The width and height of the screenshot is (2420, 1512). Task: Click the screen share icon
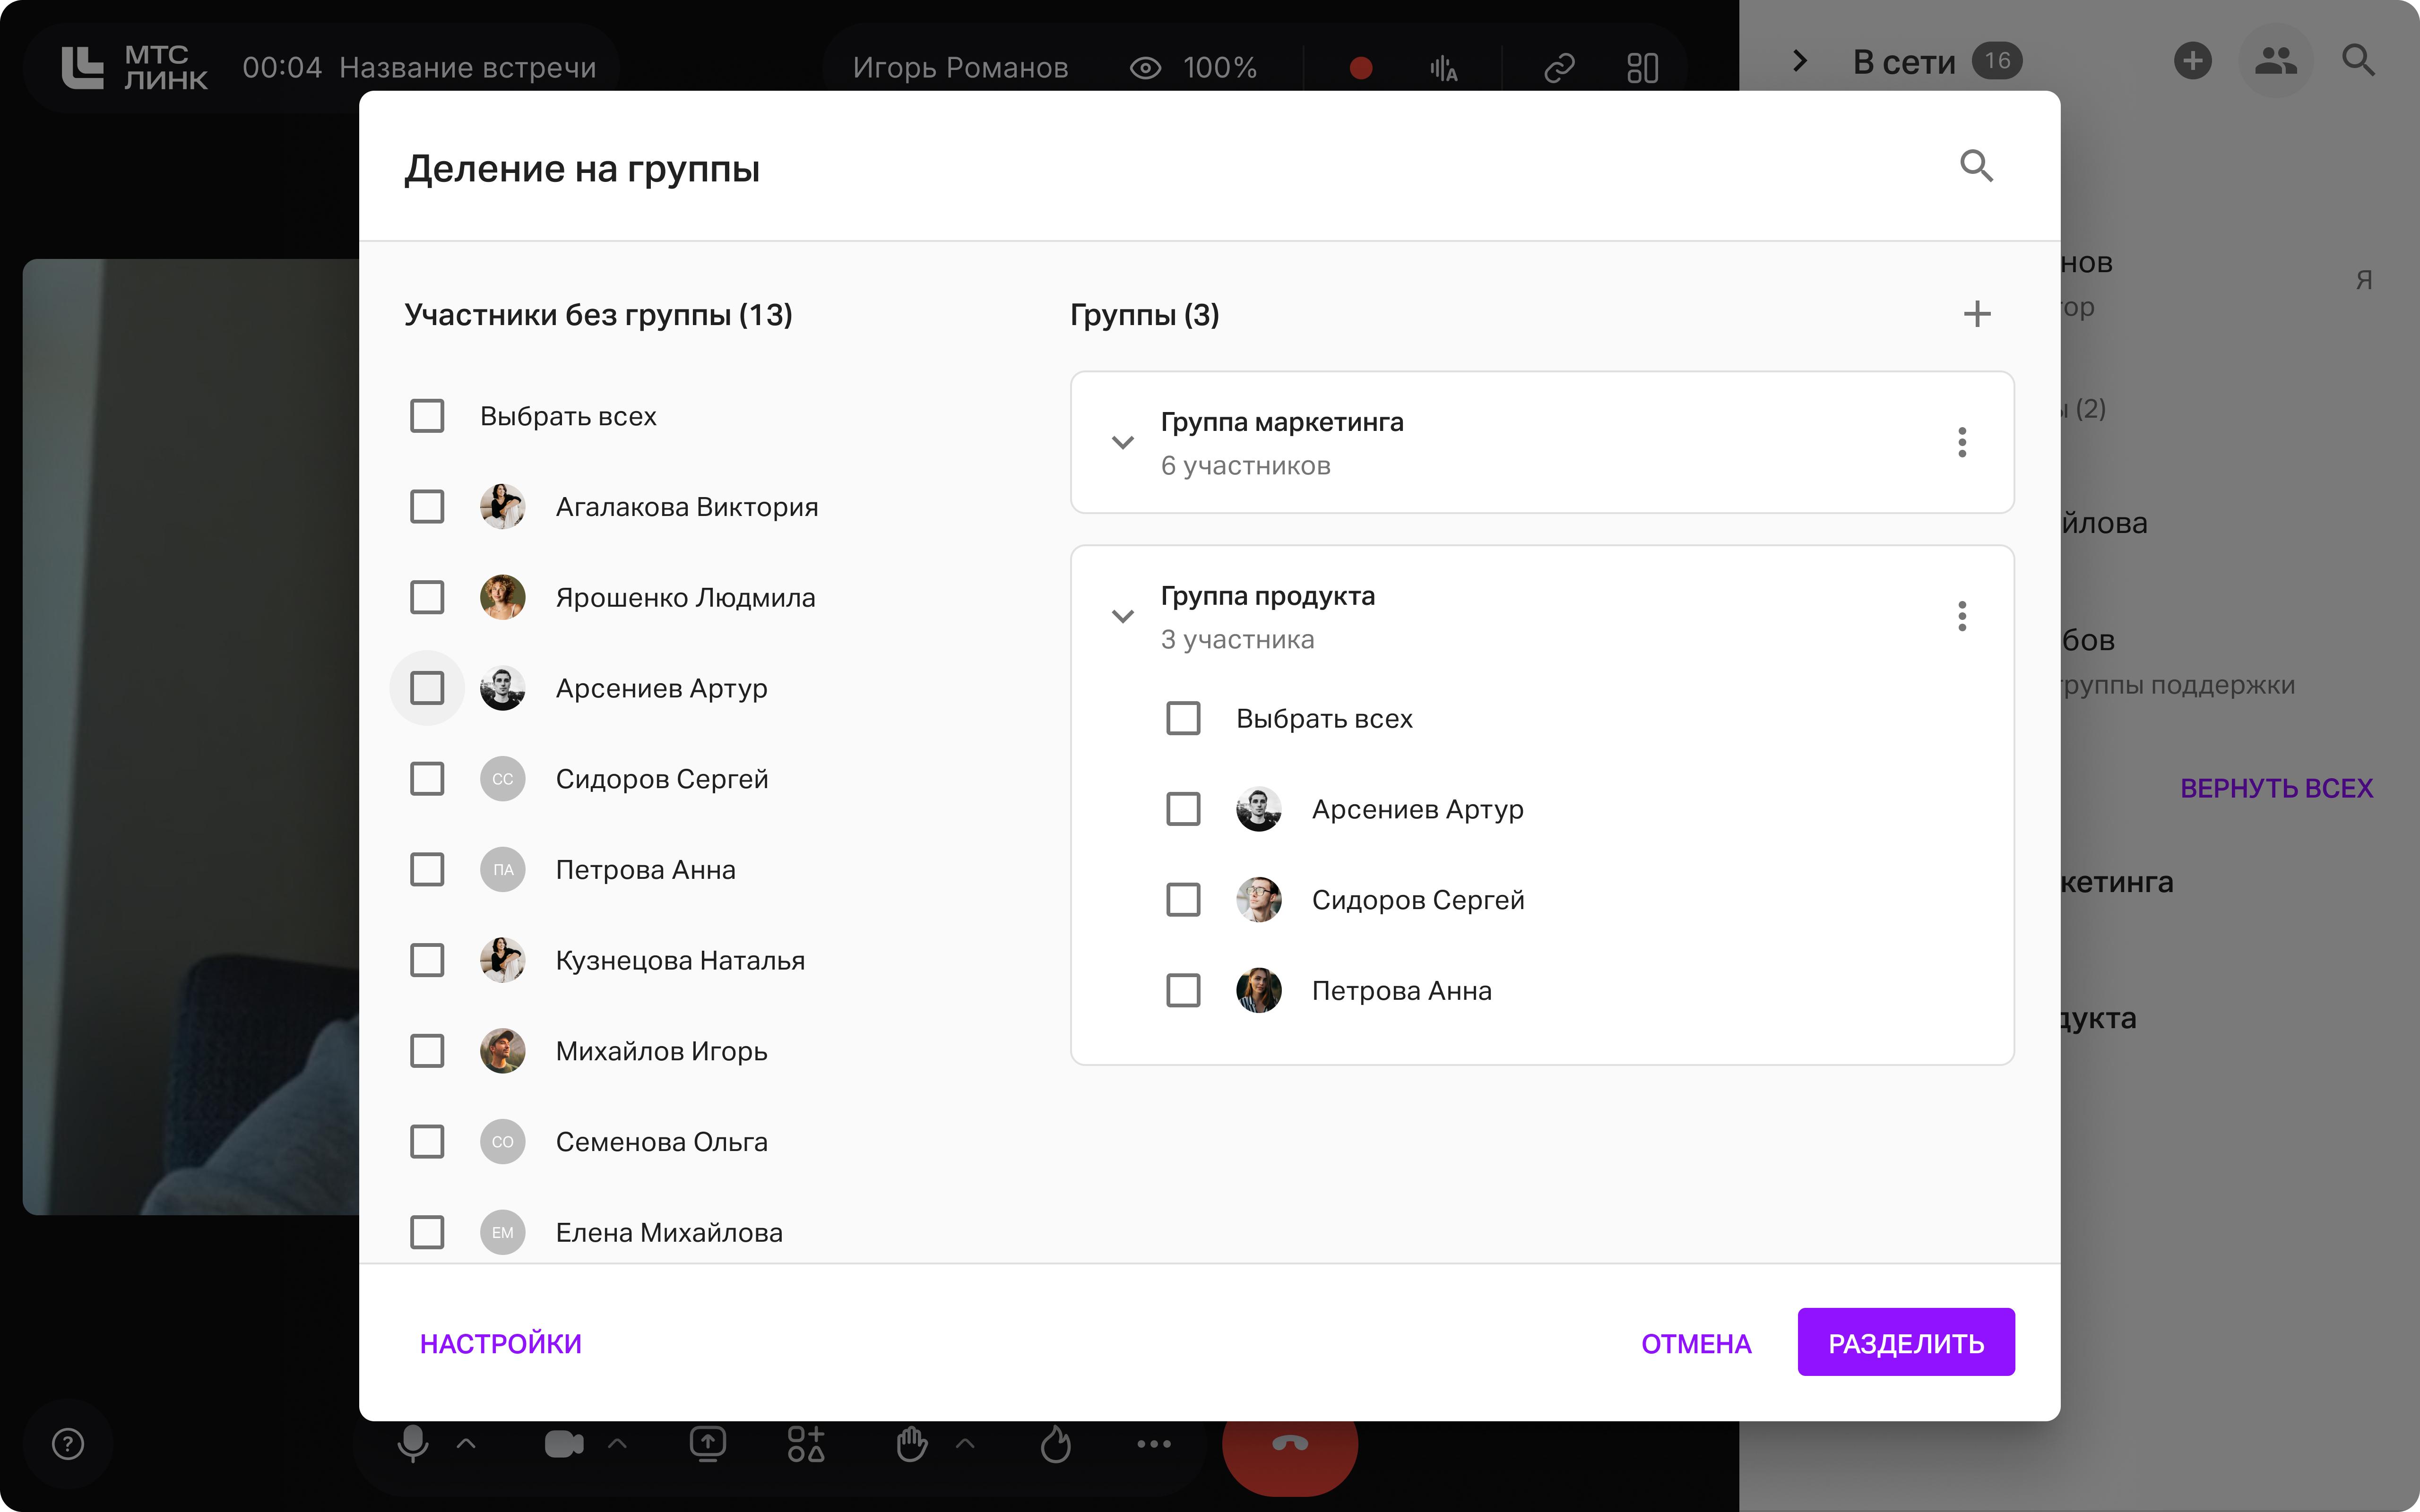[x=707, y=1443]
